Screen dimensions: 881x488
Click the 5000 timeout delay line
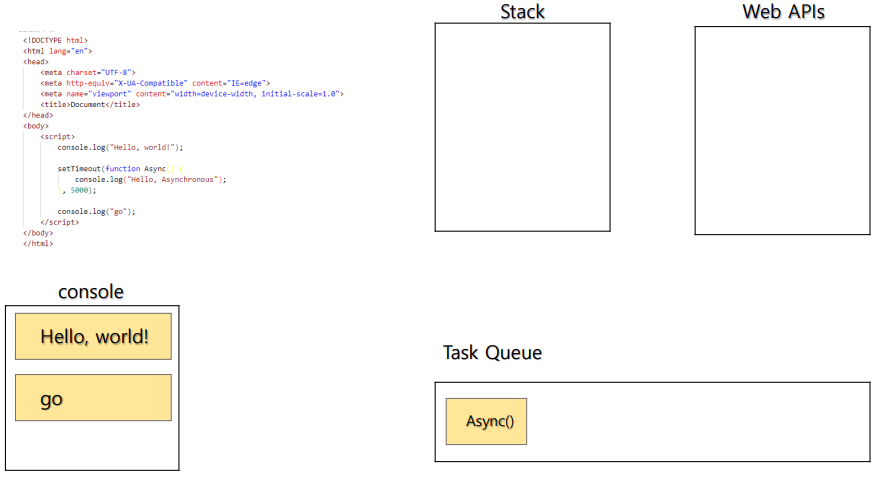[x=77, y=190]
